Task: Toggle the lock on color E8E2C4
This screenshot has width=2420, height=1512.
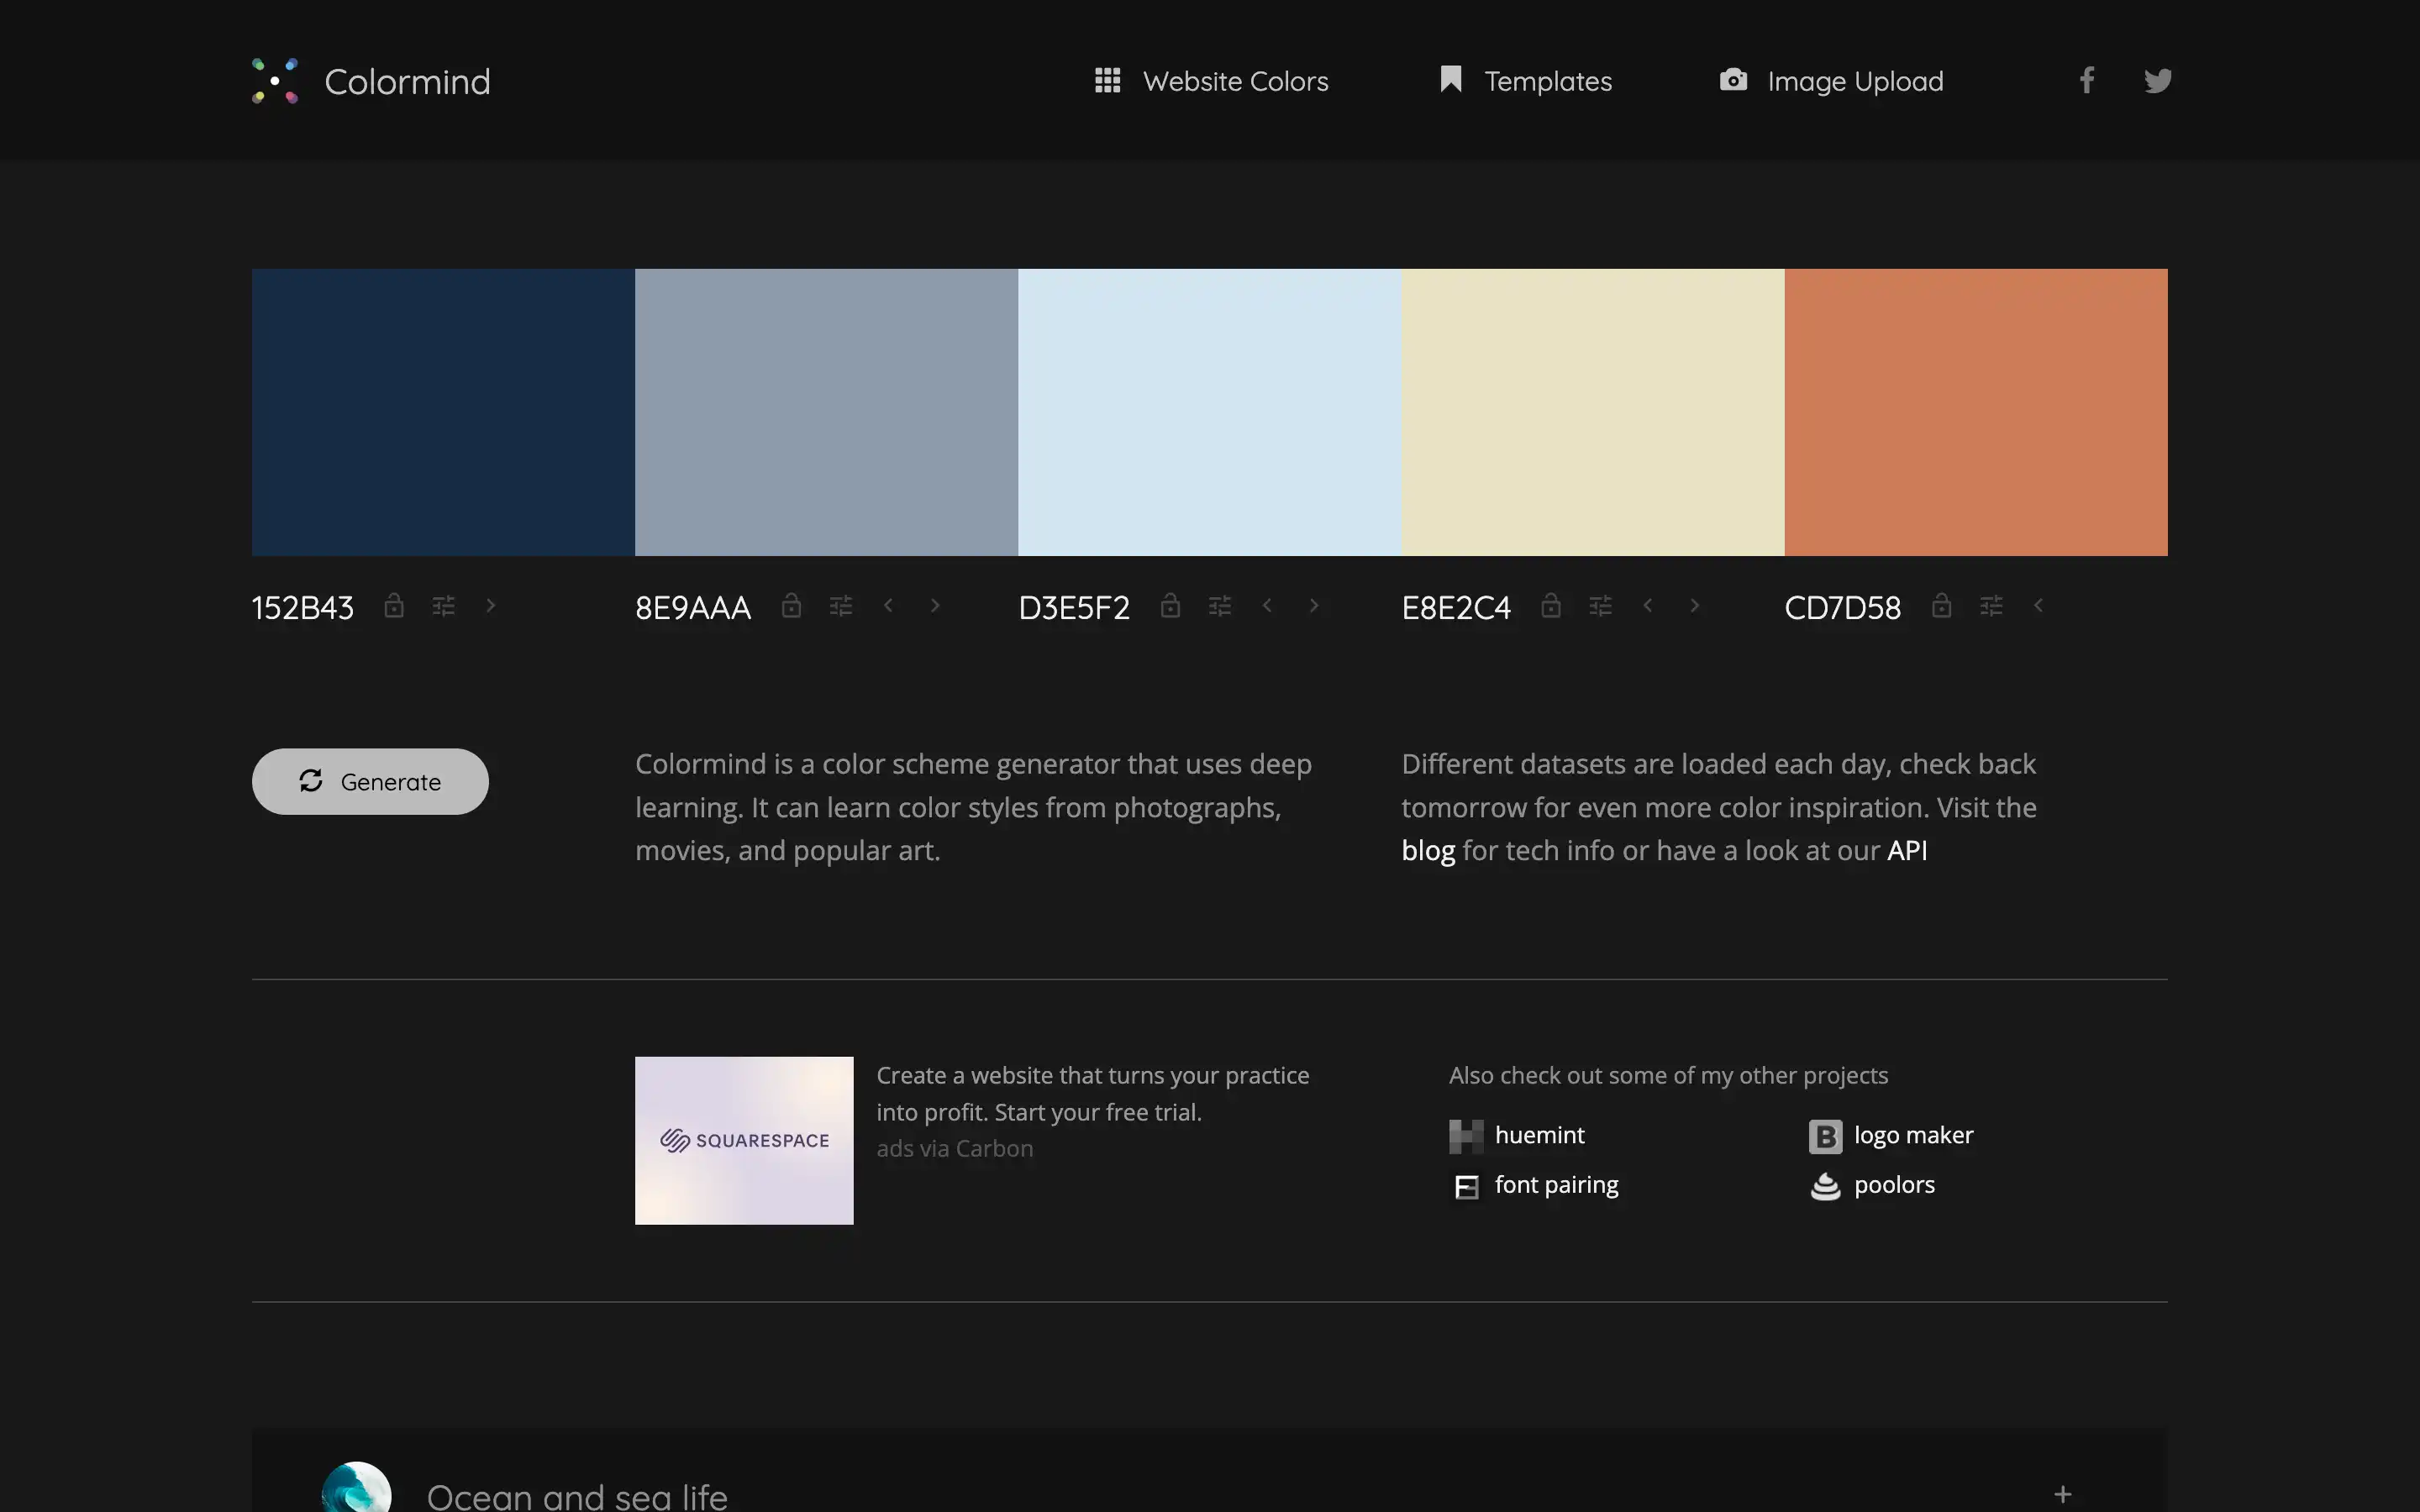Action: coord(1550,606)
